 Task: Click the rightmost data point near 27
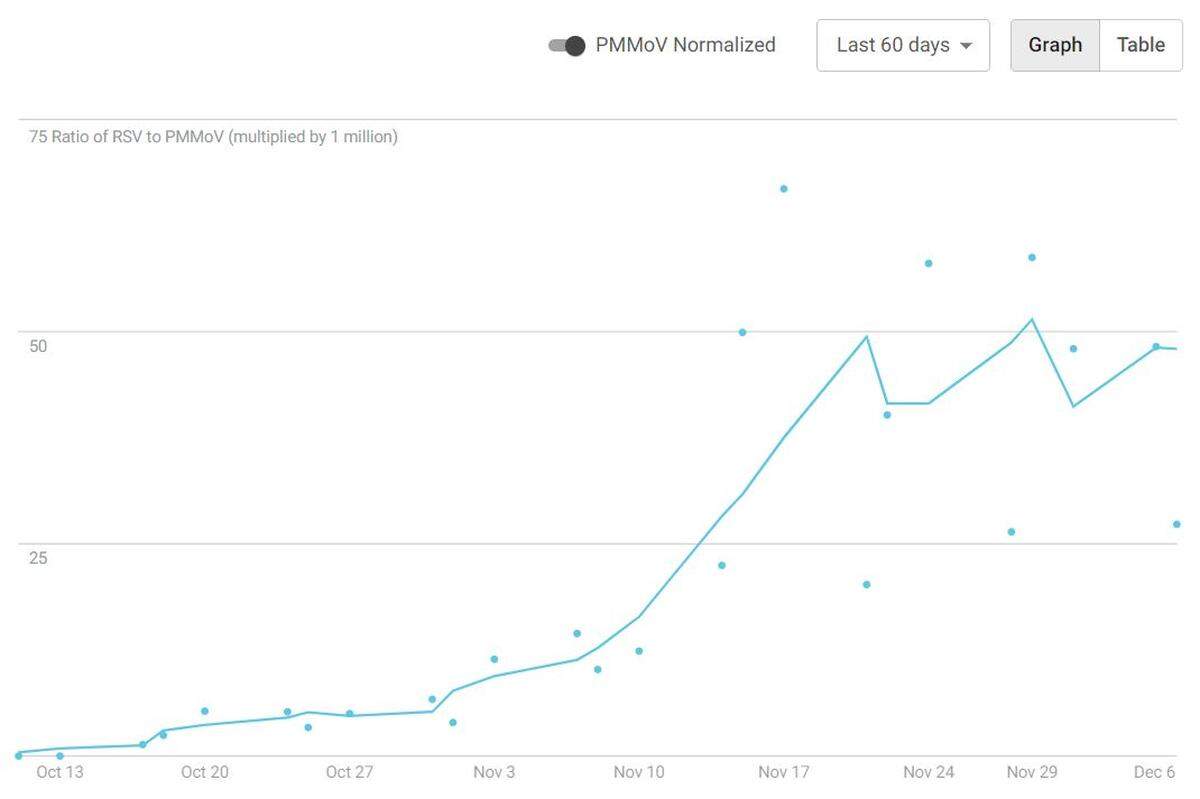coord(1177,524)
